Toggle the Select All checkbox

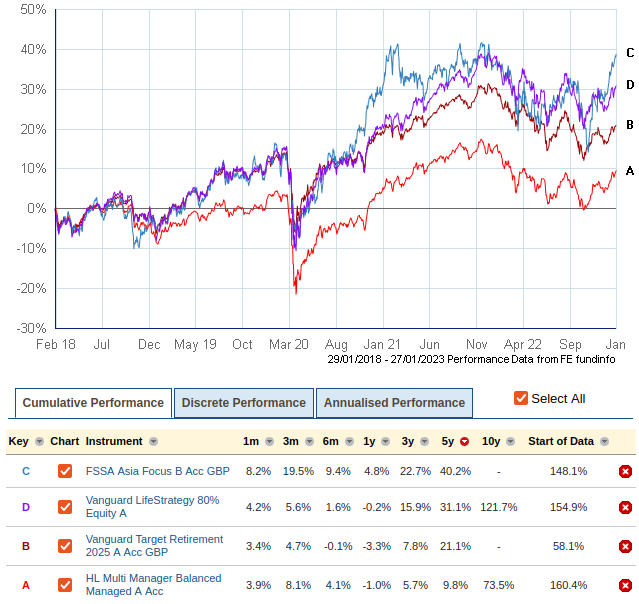click(520, 398)
